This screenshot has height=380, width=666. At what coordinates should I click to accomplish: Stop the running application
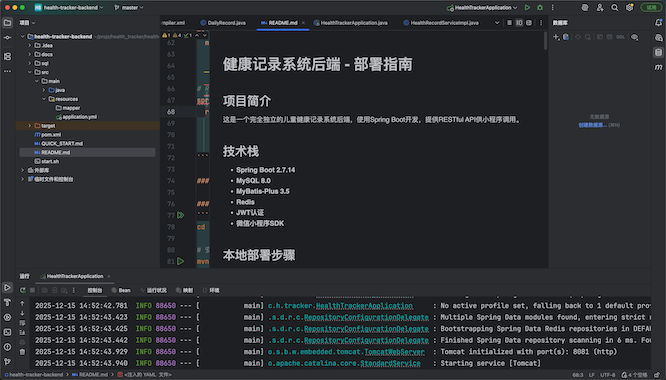pos(32,290)
